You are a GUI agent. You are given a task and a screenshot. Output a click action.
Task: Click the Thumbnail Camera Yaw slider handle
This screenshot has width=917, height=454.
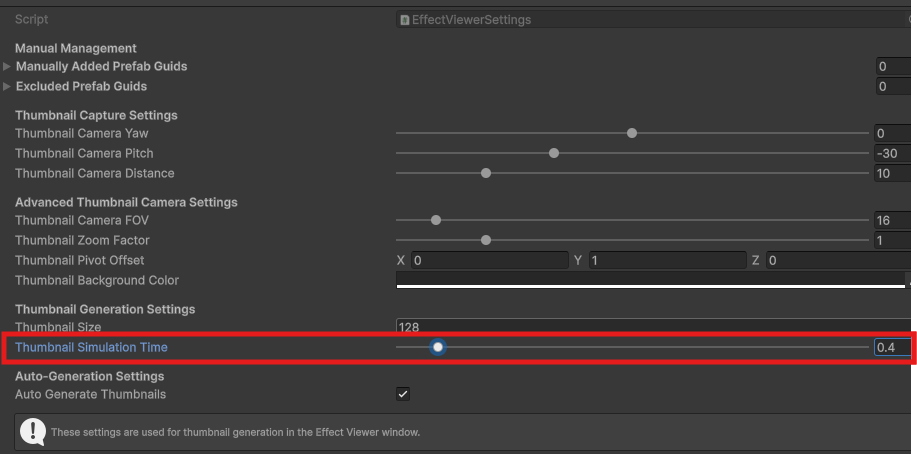(x=632, y=133)
